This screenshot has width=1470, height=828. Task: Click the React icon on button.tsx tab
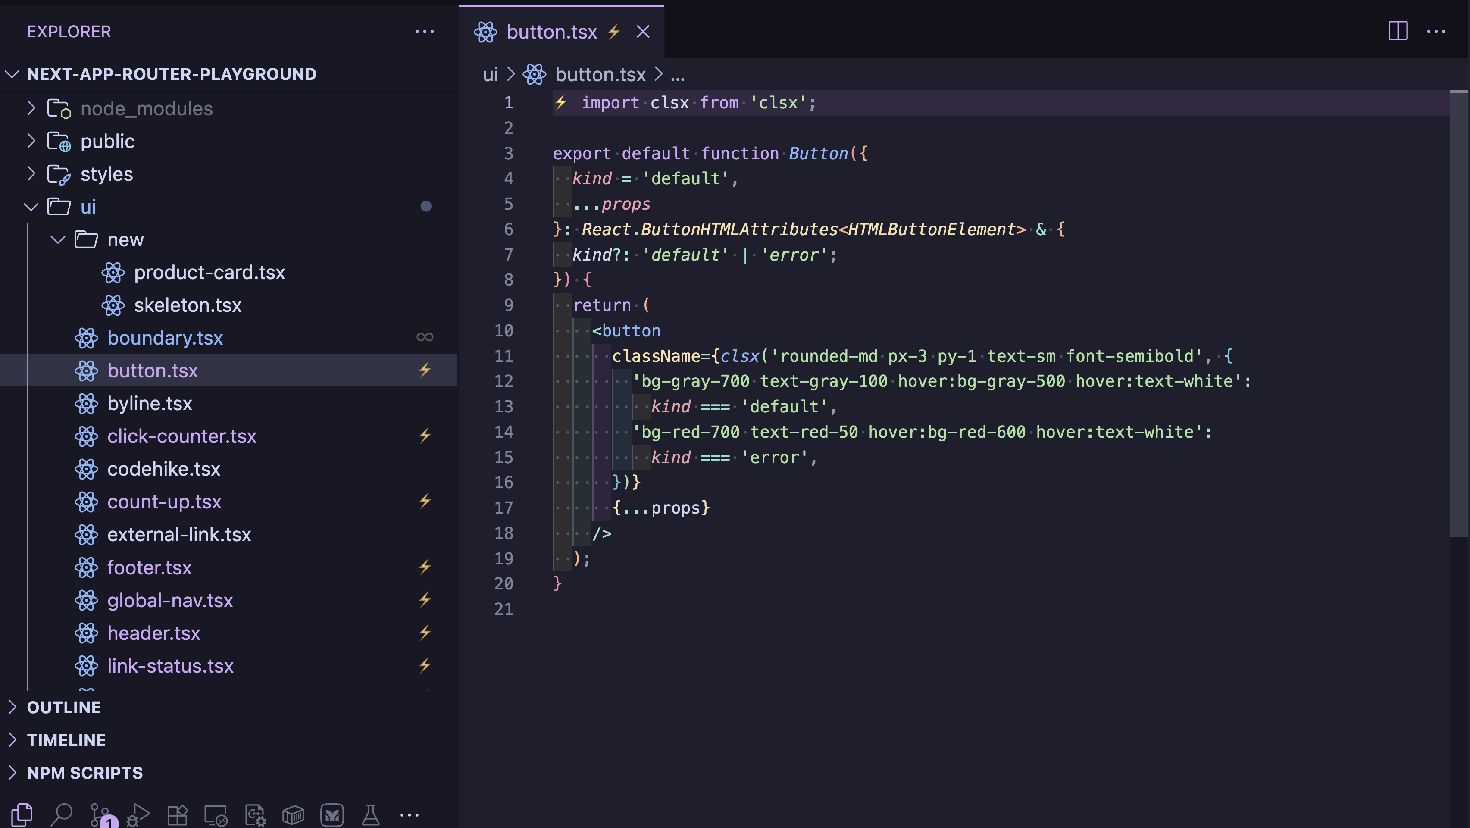(486, 32)
